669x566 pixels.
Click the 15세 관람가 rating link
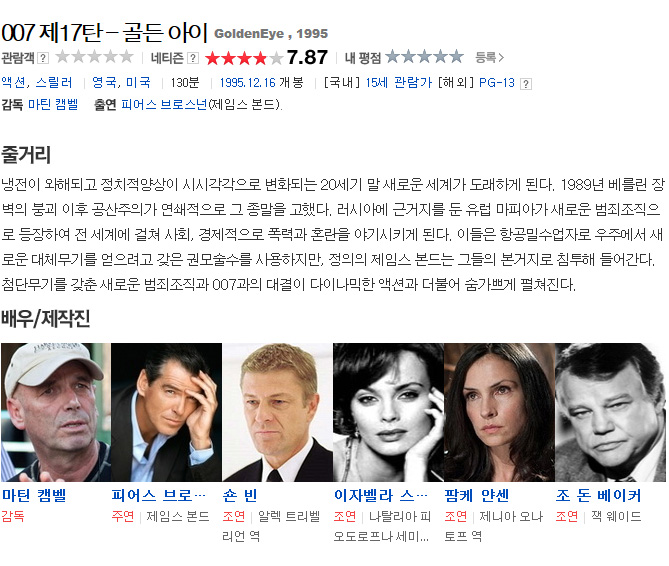coord(398,82)
